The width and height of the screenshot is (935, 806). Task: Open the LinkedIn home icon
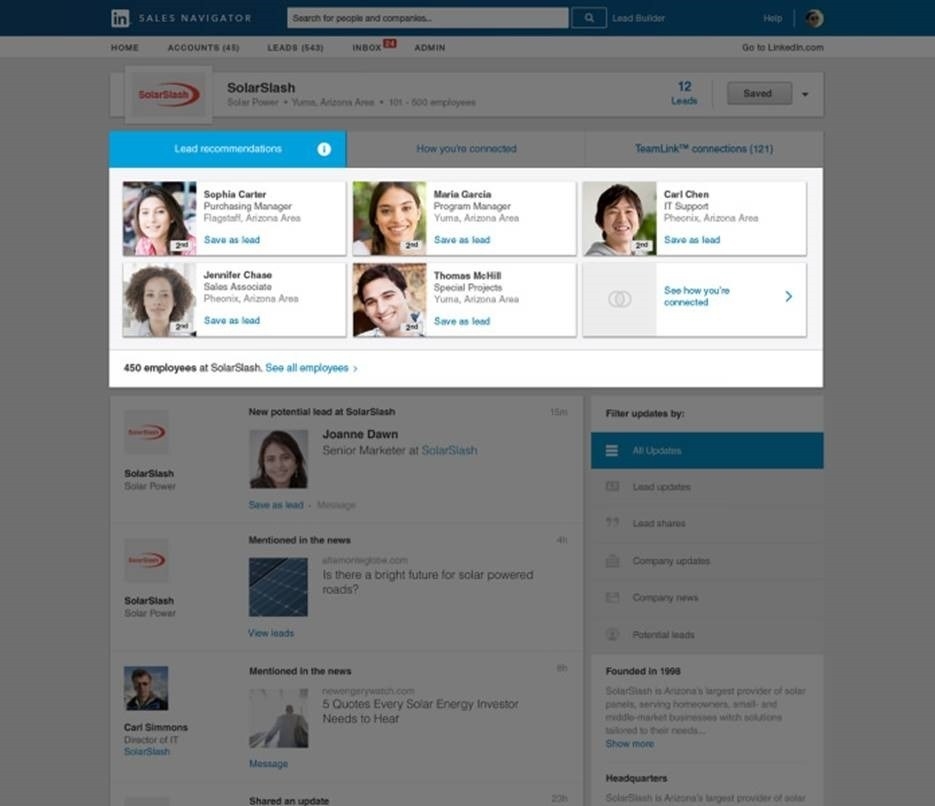pos(119,16)
